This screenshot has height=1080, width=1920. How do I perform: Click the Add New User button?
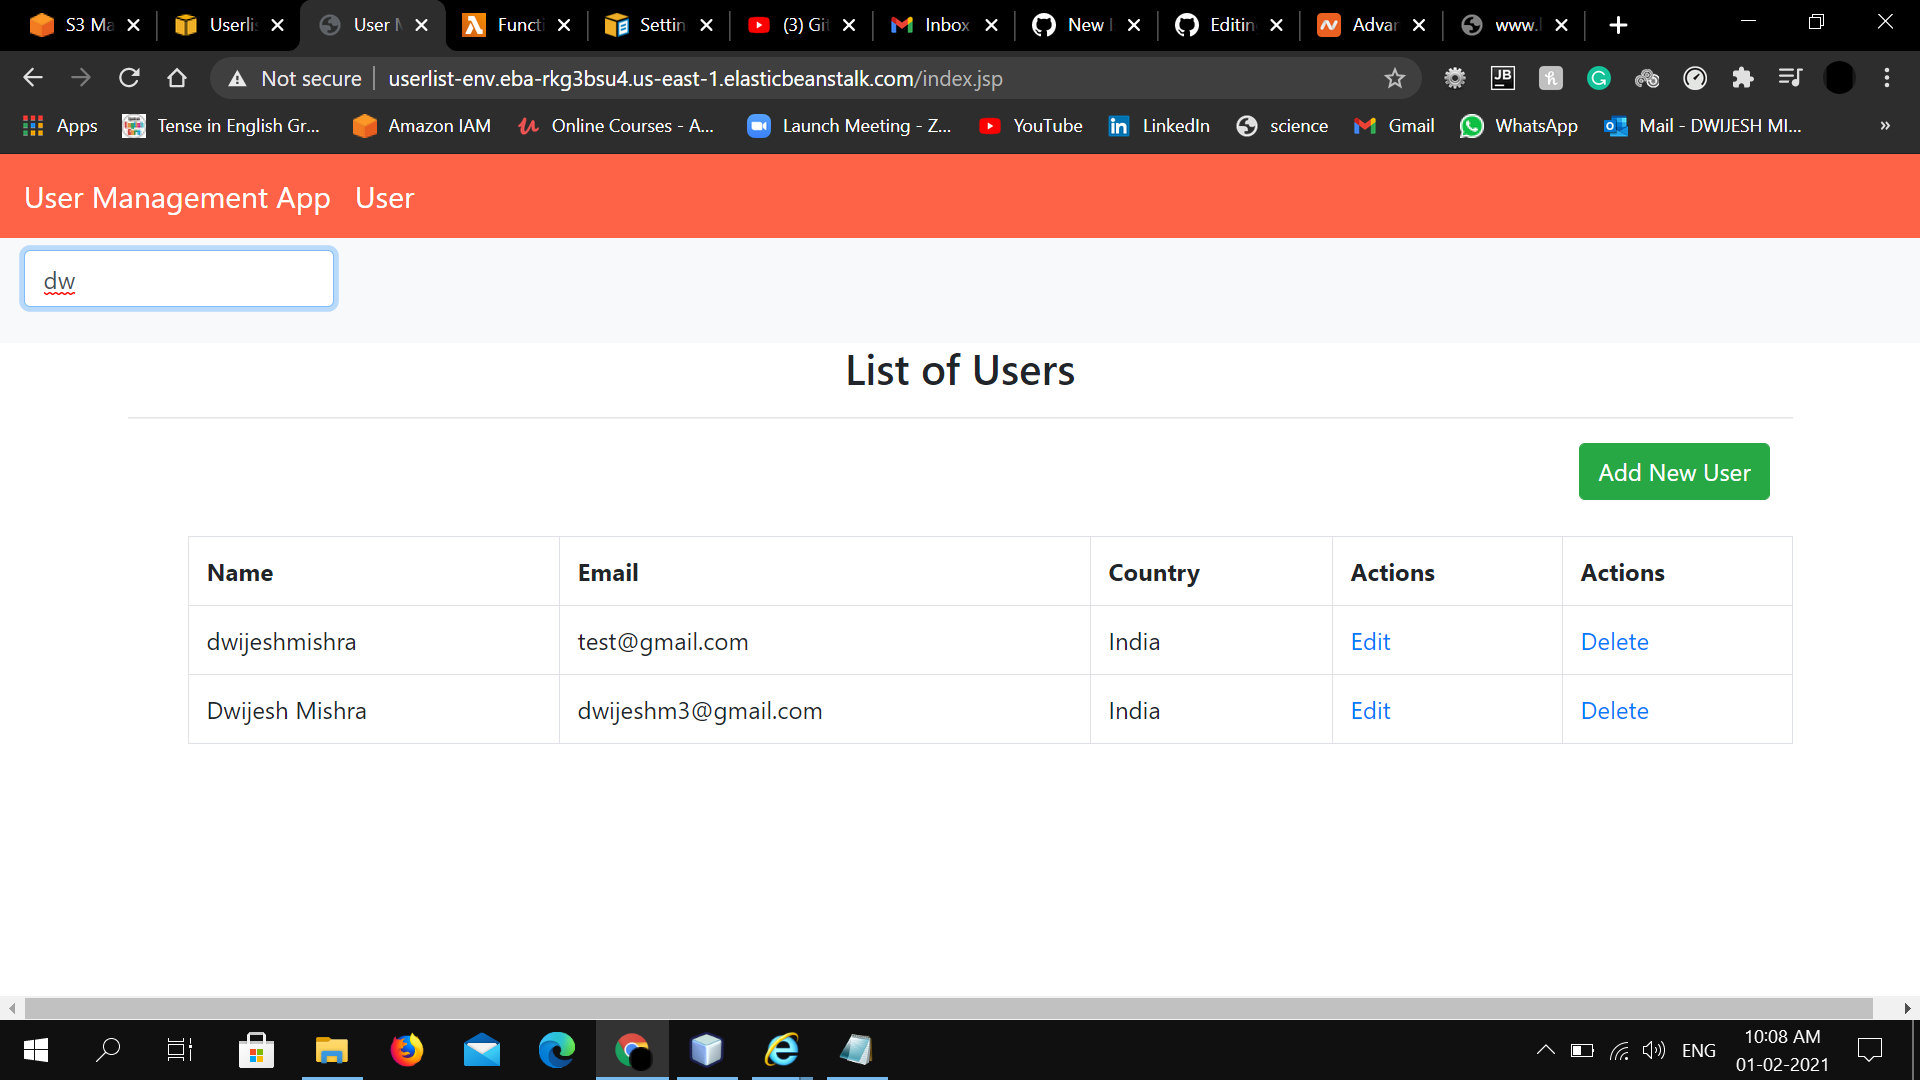[1674, 472]
